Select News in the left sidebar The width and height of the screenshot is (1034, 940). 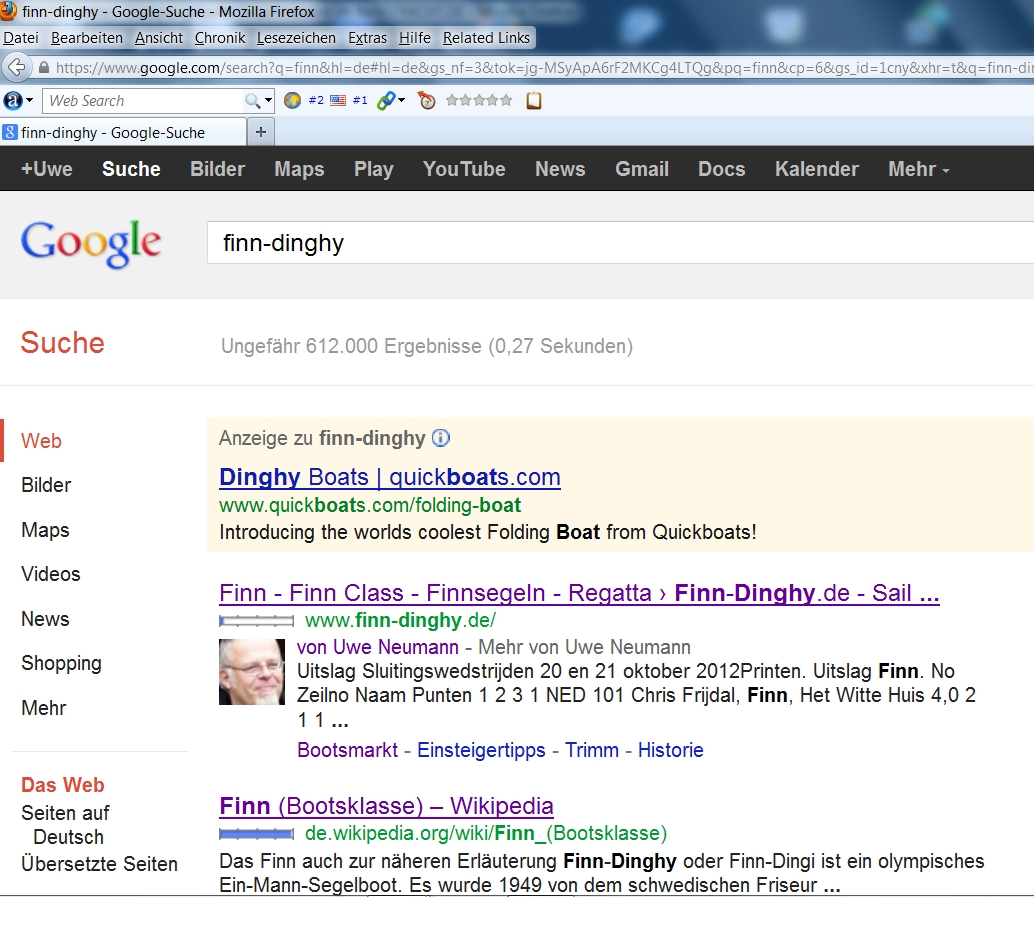click(45, 619)
